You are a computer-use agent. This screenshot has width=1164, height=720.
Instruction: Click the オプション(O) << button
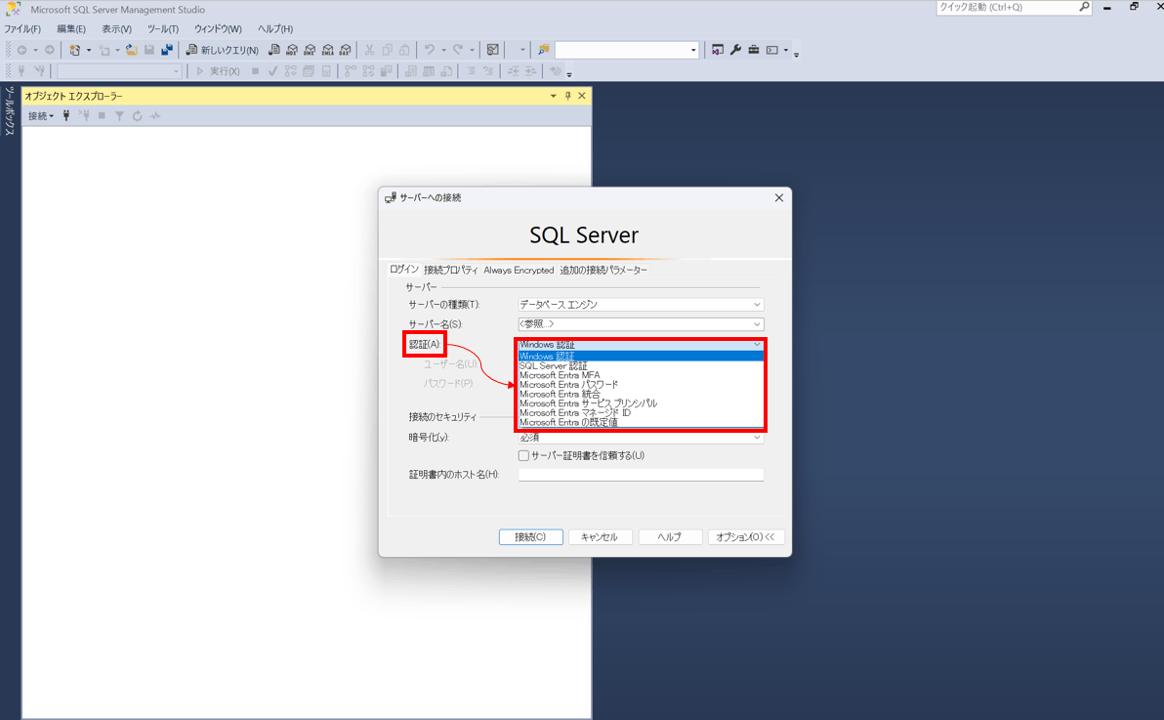pos(746,537)
